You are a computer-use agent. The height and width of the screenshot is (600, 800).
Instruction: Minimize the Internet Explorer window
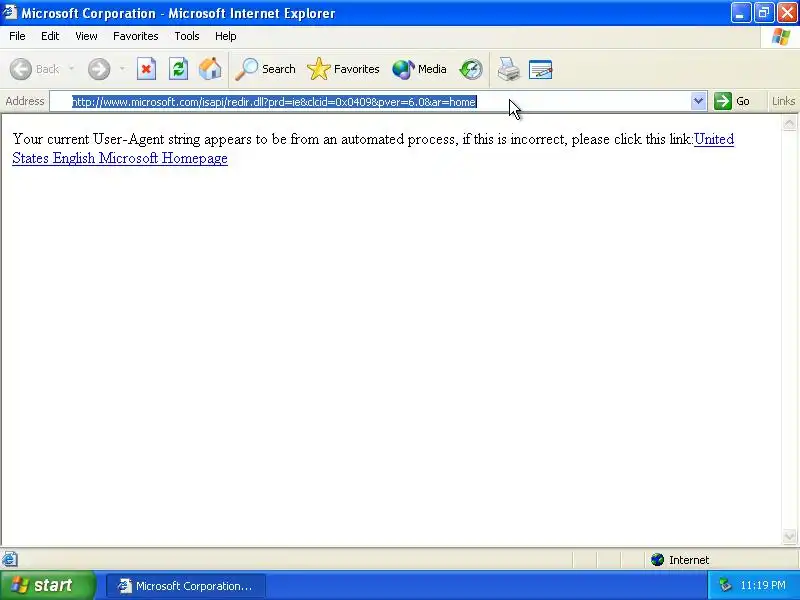click(x=740, y=13)
